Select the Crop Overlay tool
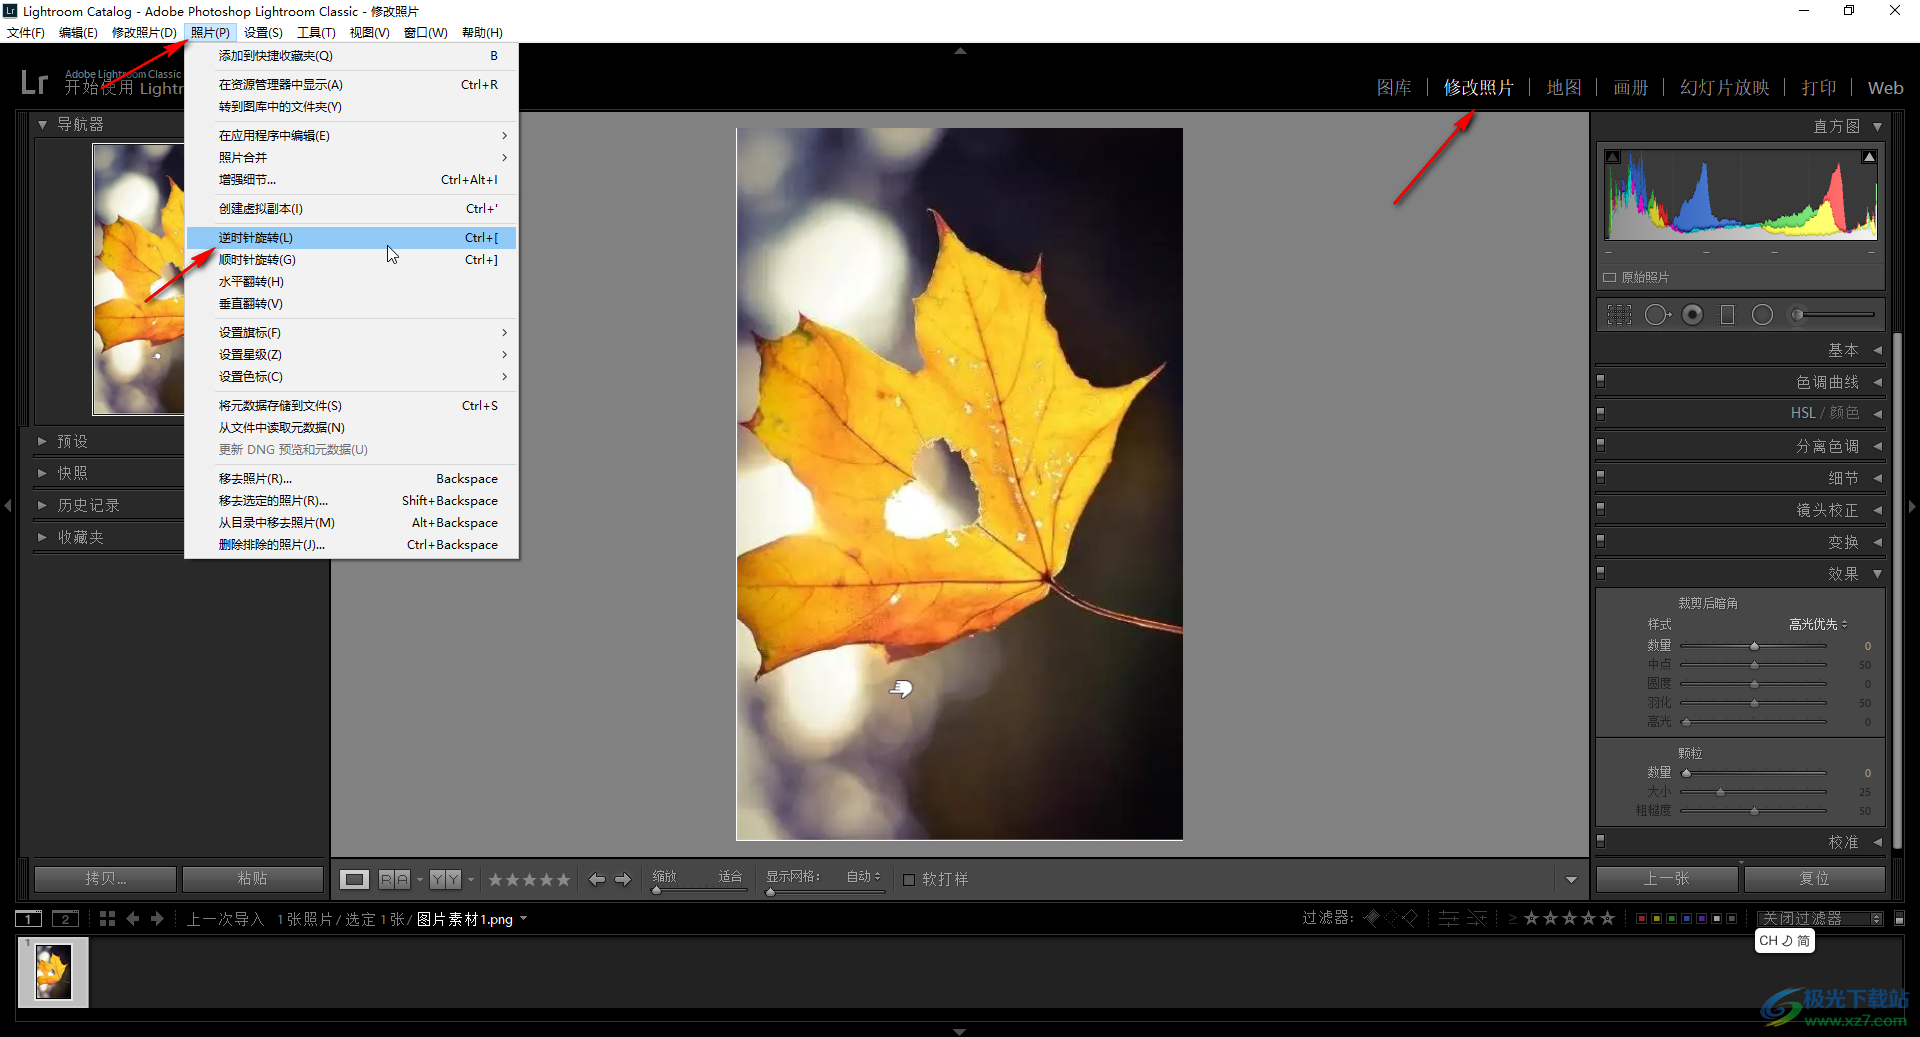Image resolution: width=1920 pixels, height=1037 pixels. (x=1619, y=315)
